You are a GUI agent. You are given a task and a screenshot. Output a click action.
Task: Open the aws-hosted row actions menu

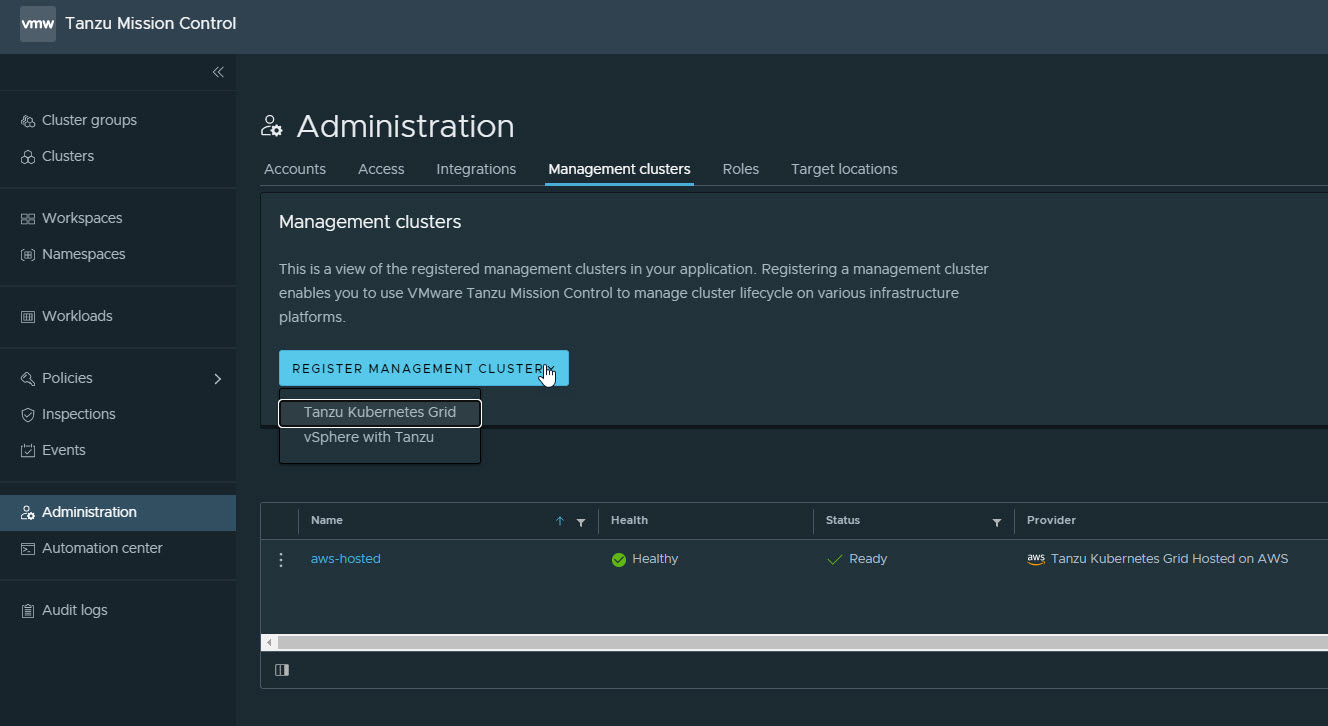click(x=280, y=560)
